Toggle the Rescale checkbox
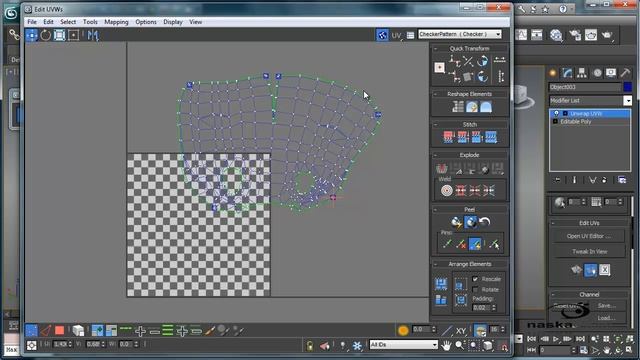The height and width of the screenshot is (360, 640). click(x=475, y=279)
